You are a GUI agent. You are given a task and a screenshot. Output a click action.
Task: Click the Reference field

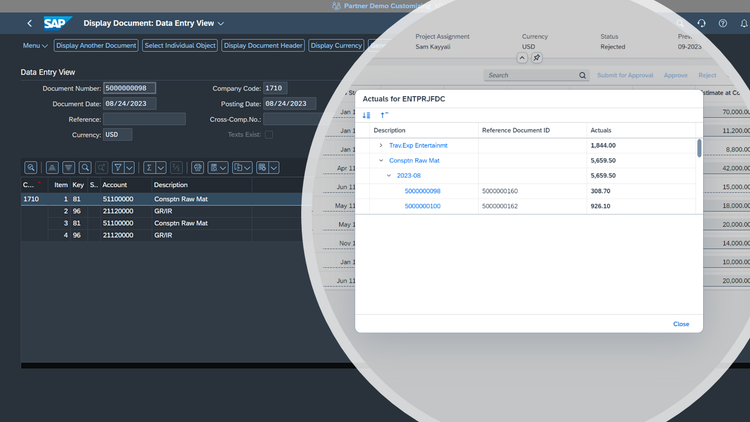(144, 119)
